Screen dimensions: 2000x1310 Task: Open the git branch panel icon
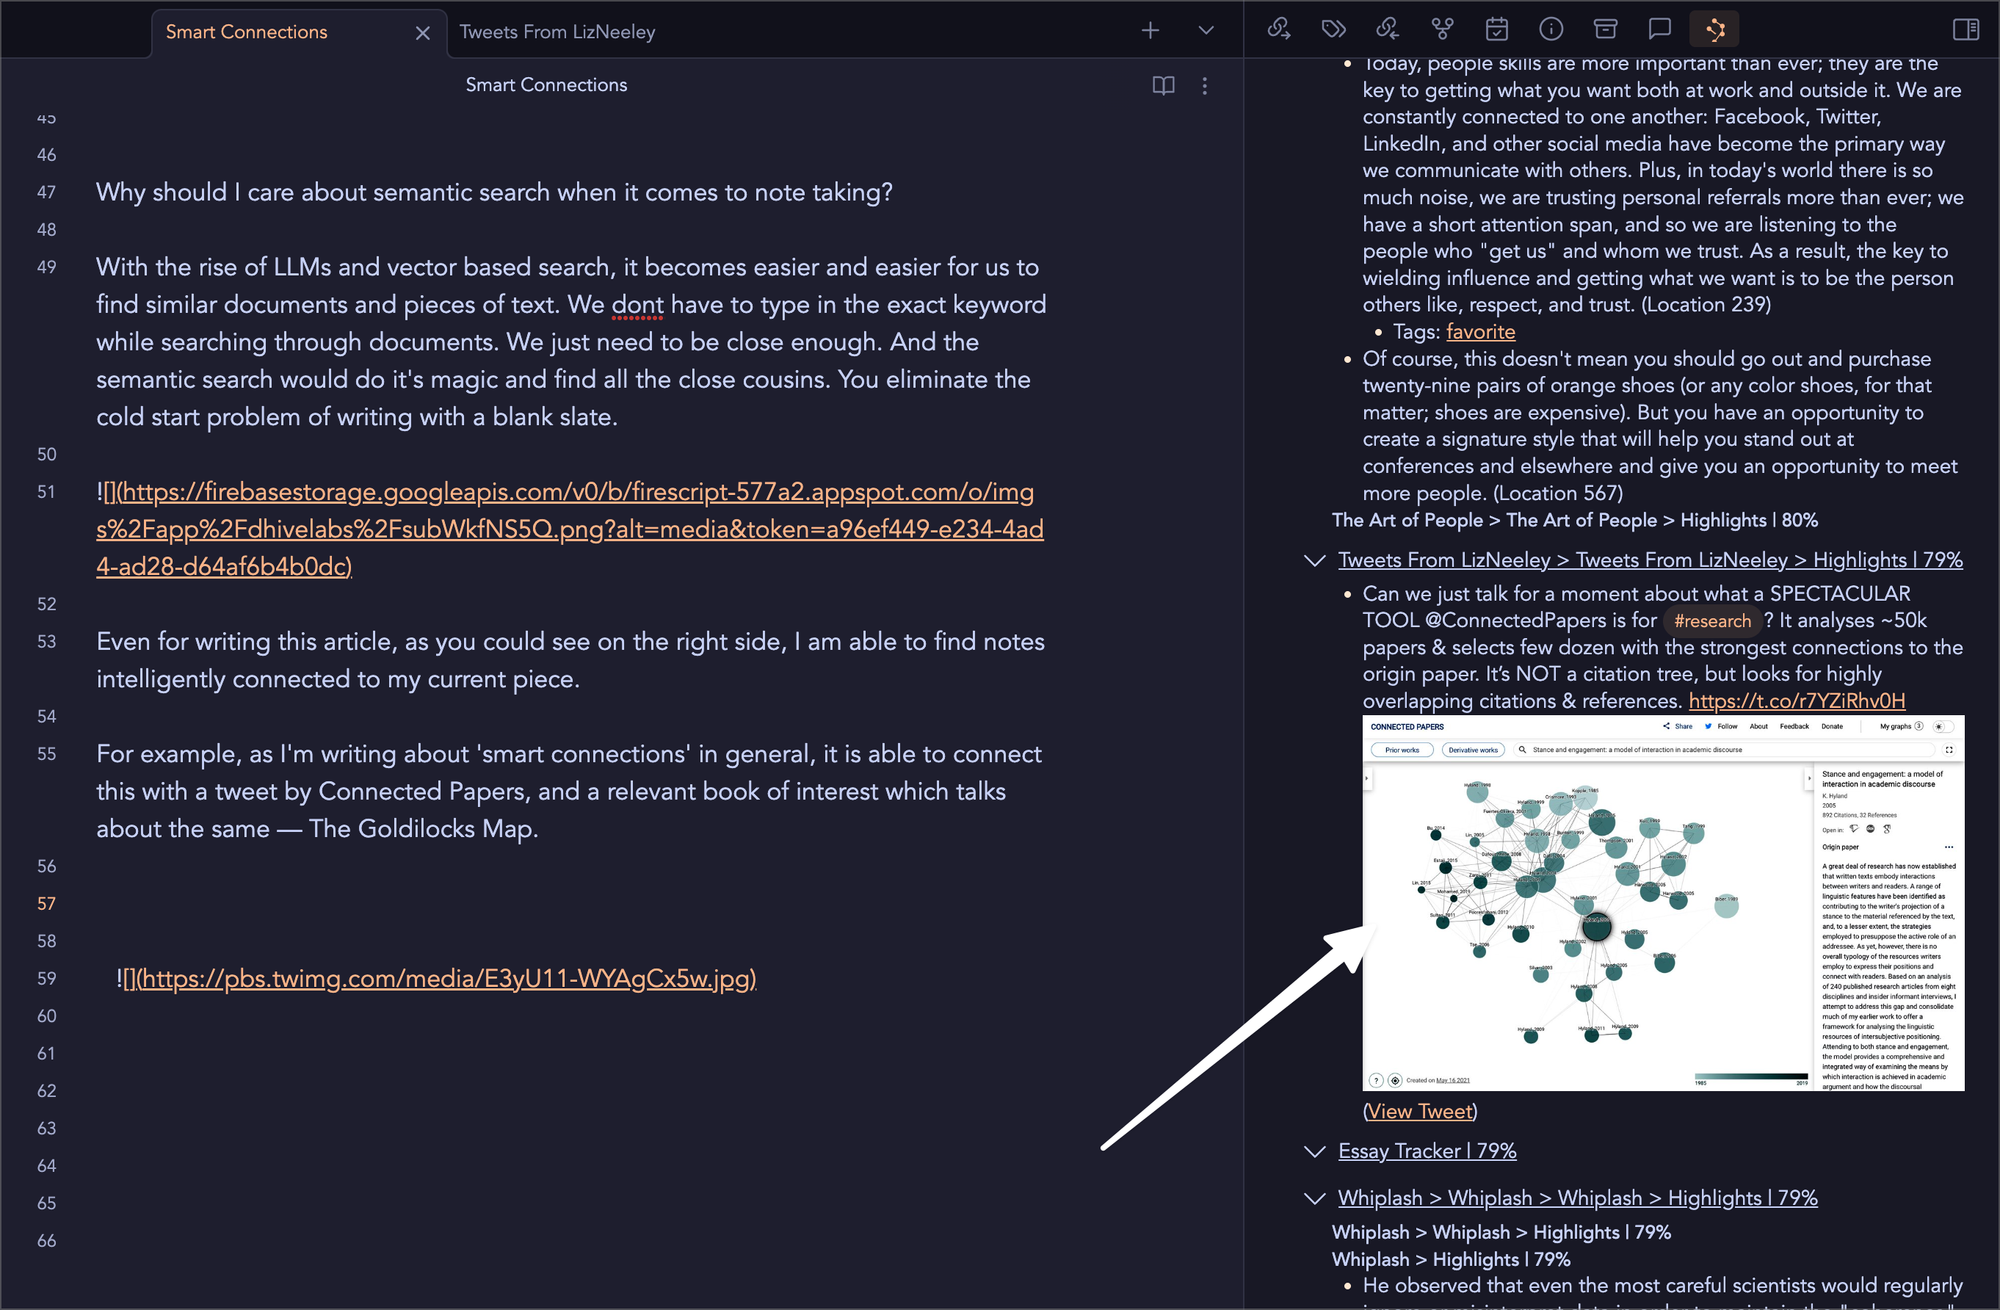tap(1442, 29)
